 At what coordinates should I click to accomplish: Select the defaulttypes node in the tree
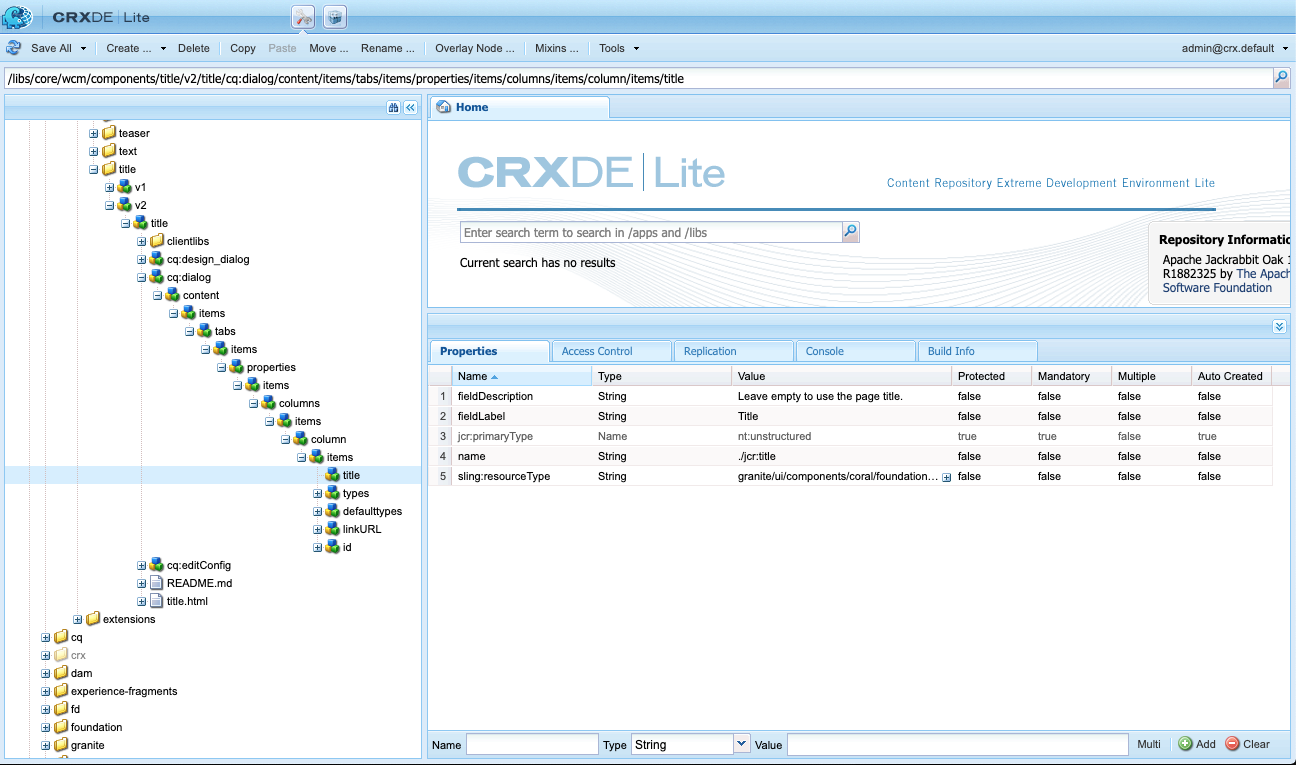[x=372, y=511]
